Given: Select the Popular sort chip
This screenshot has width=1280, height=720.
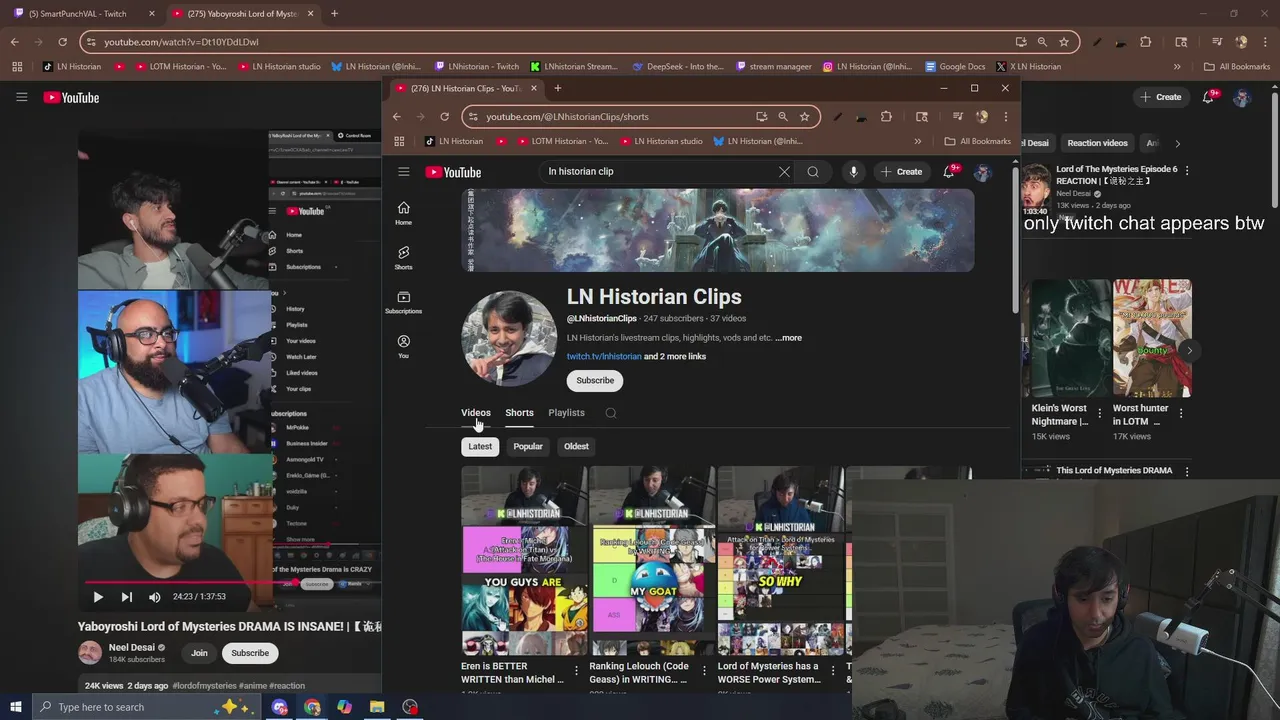Looking at the screenshot, I should click(x=528, y=446).
